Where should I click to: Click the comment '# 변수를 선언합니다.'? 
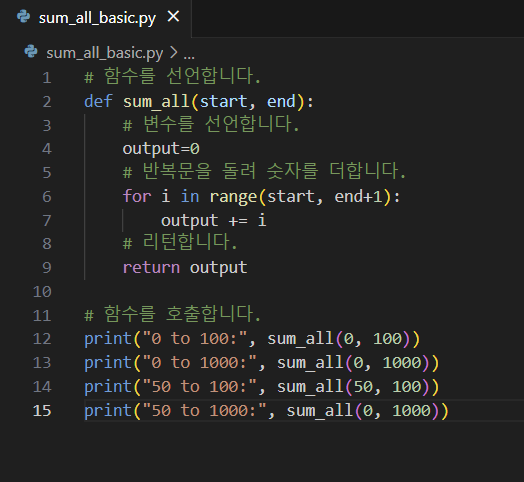click(211, 124)
